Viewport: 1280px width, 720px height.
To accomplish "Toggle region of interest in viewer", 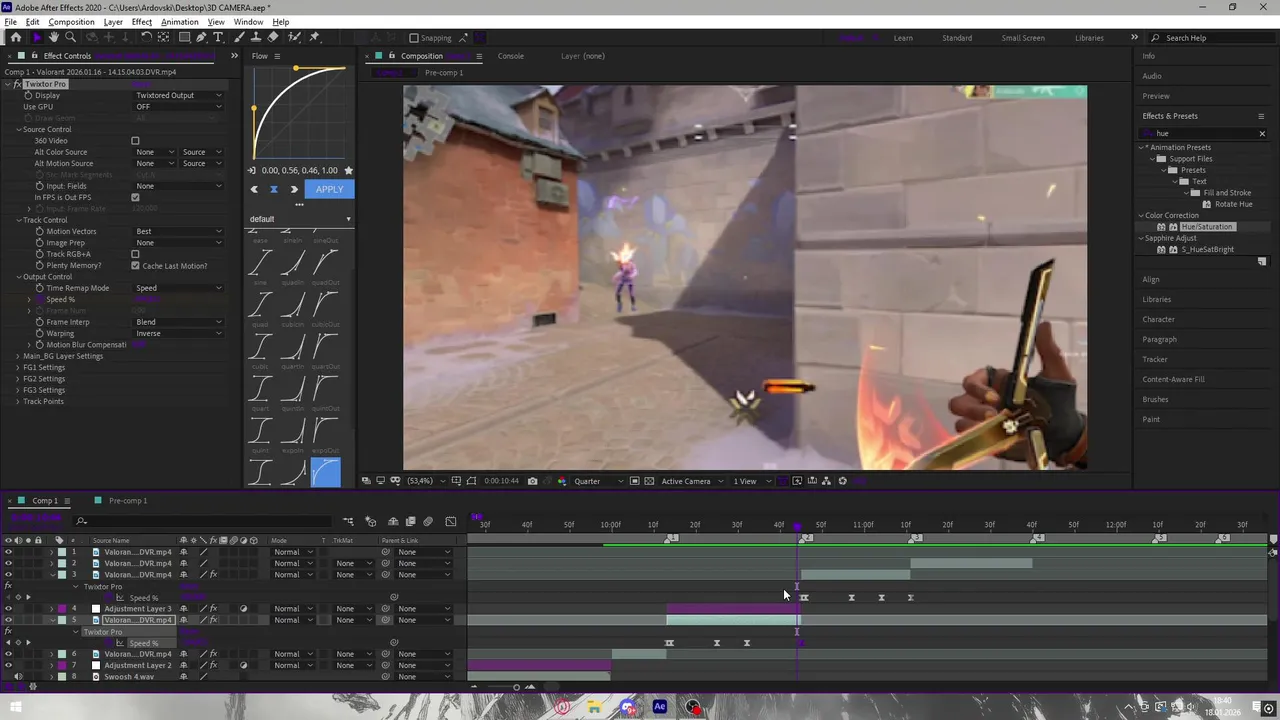I will 634,481.
